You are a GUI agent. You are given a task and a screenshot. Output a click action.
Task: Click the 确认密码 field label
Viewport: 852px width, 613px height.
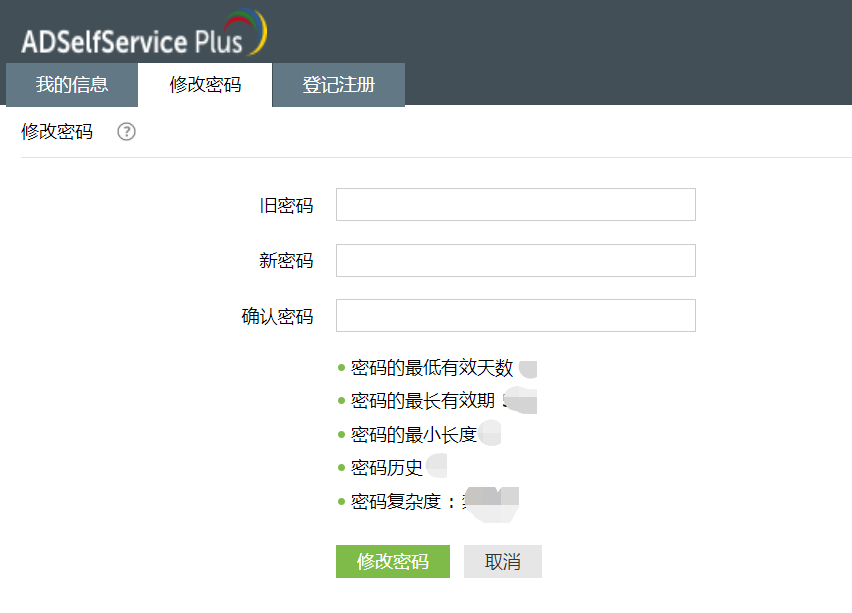click(277, 317)
